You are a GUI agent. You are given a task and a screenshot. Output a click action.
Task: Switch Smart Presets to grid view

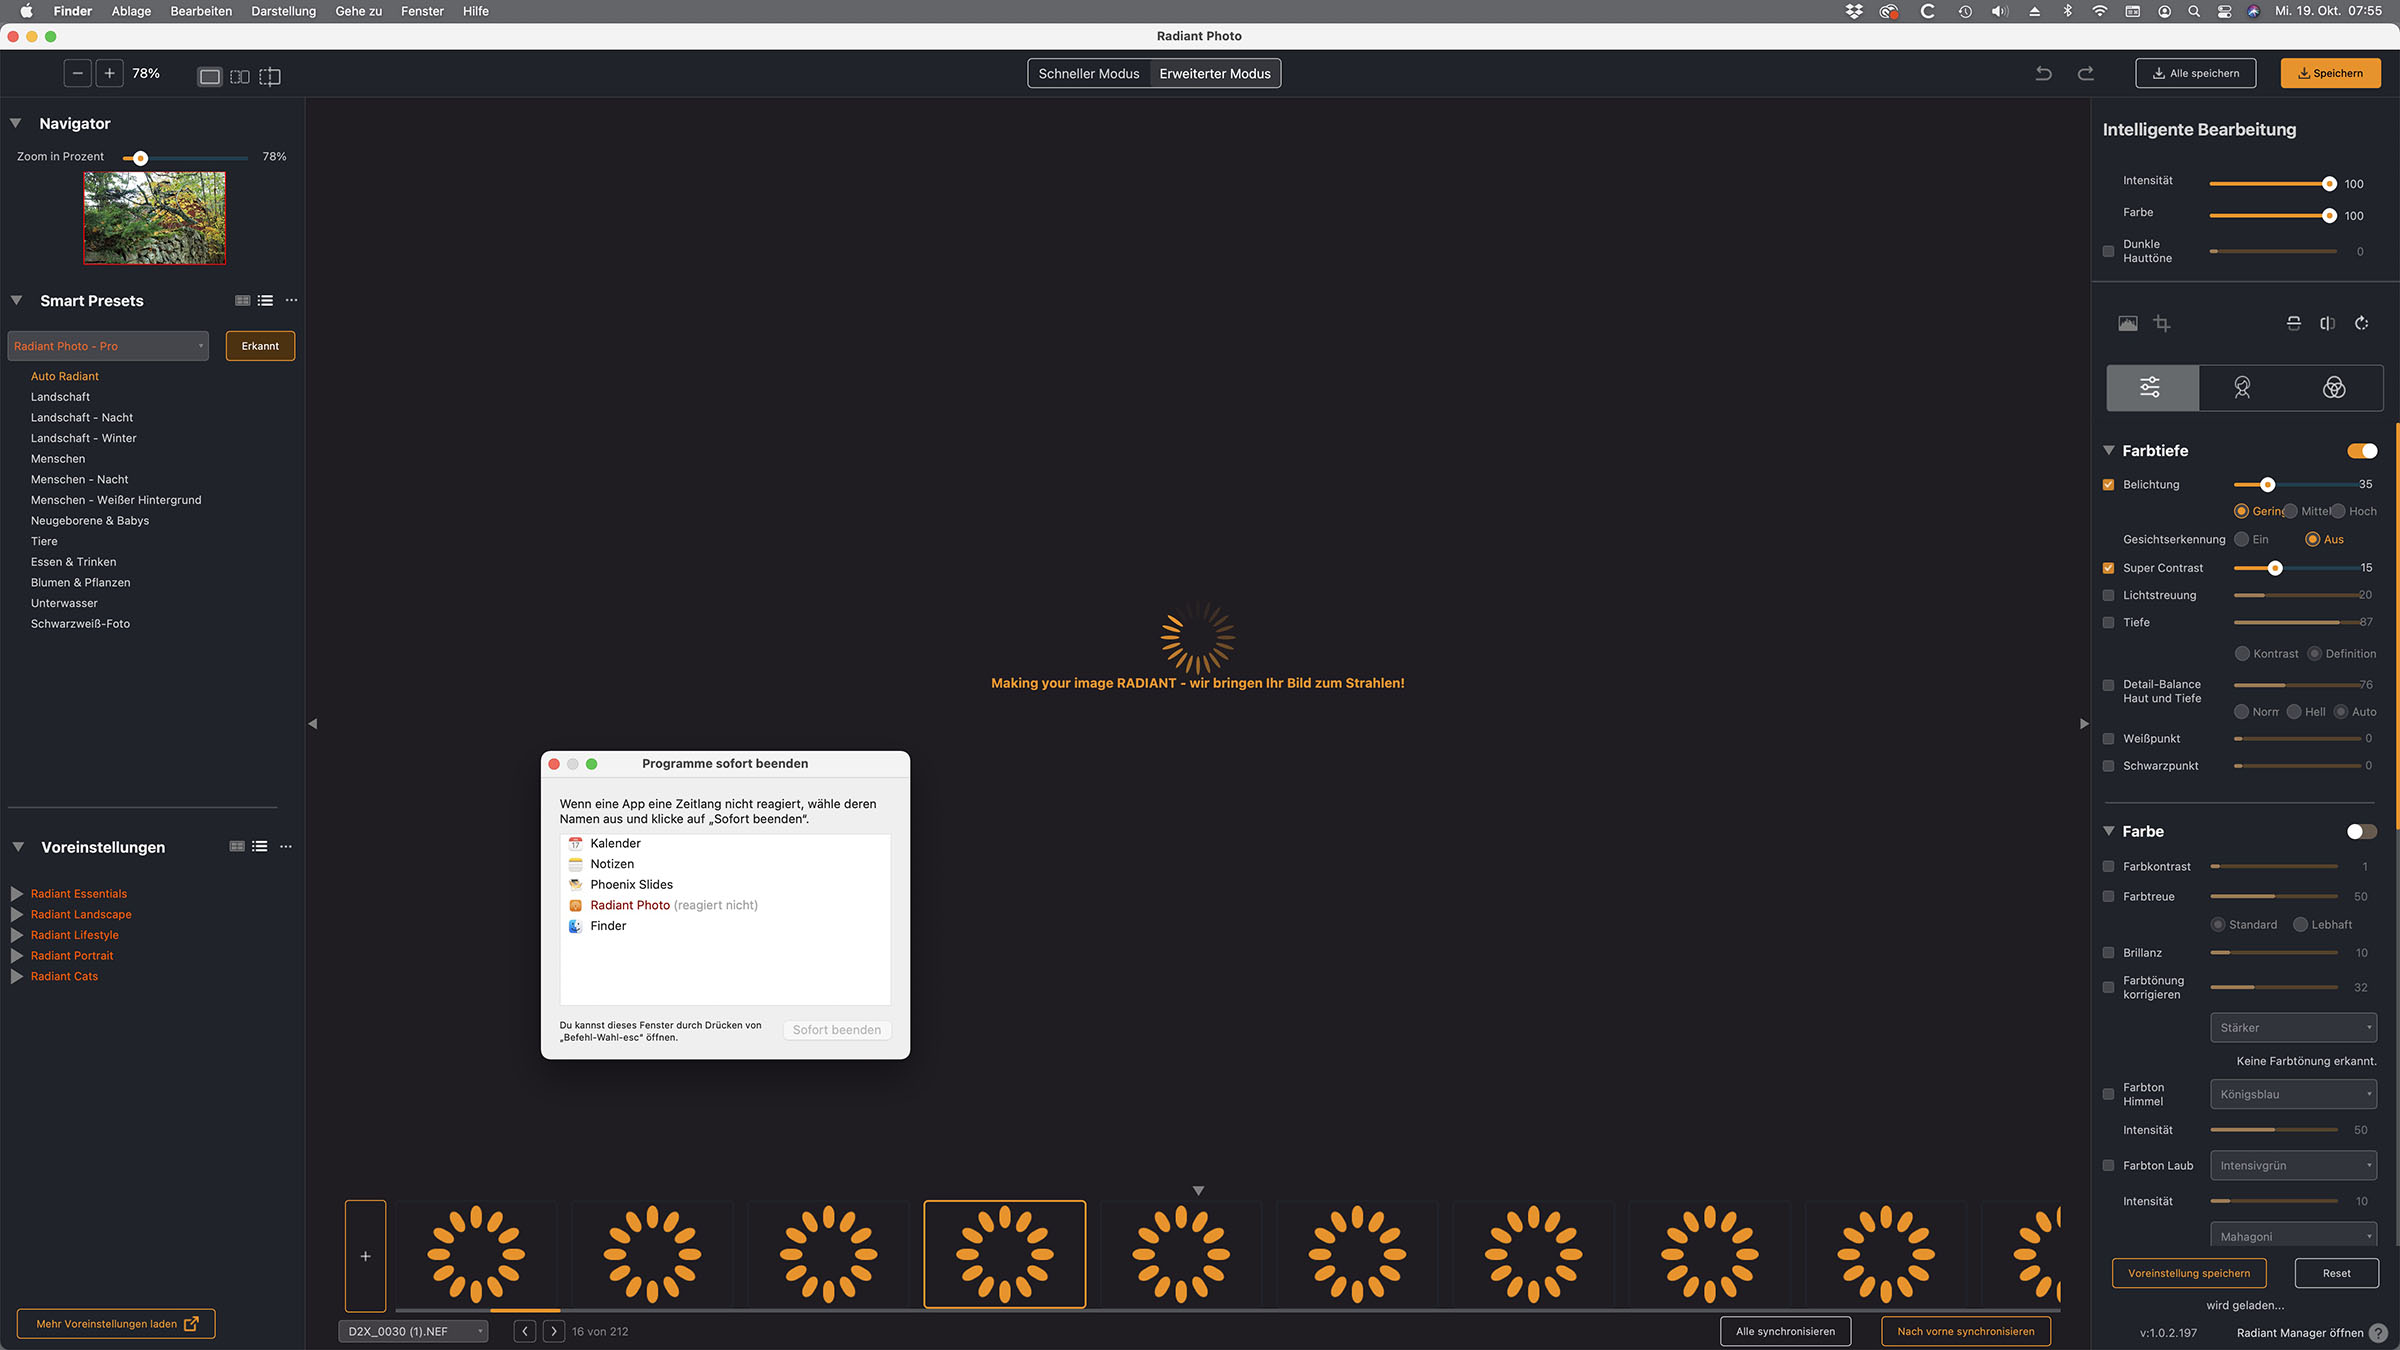pos(242,300)
